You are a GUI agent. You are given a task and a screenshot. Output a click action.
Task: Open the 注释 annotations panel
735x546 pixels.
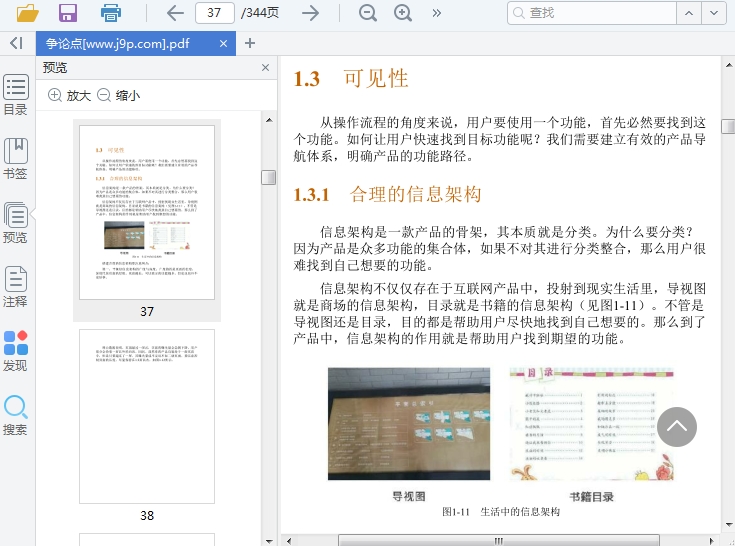15,287
